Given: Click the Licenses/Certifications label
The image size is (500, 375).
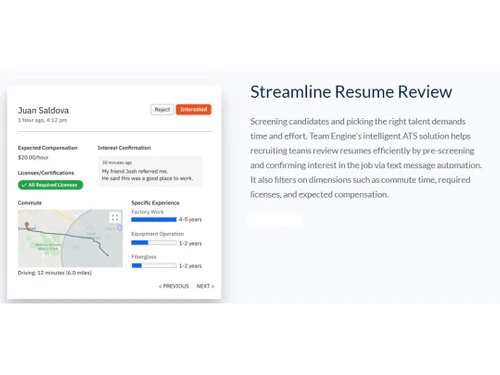Looking at the screenshot, I should 46,173.
